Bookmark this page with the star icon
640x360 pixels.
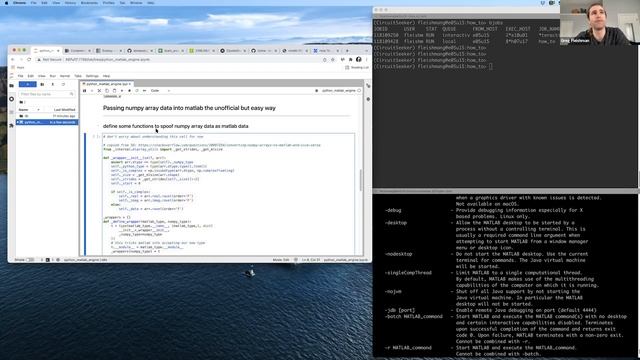pyautogui.click(x=333, y=60)
